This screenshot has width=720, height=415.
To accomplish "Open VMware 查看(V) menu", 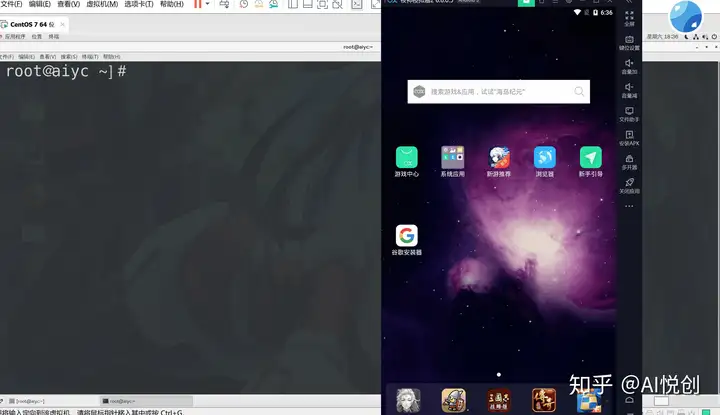I will tap(68, 4).
